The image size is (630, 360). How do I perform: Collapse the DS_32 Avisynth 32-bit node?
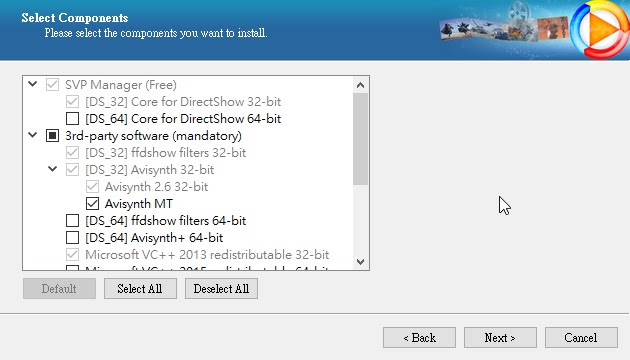click(53, 169)
